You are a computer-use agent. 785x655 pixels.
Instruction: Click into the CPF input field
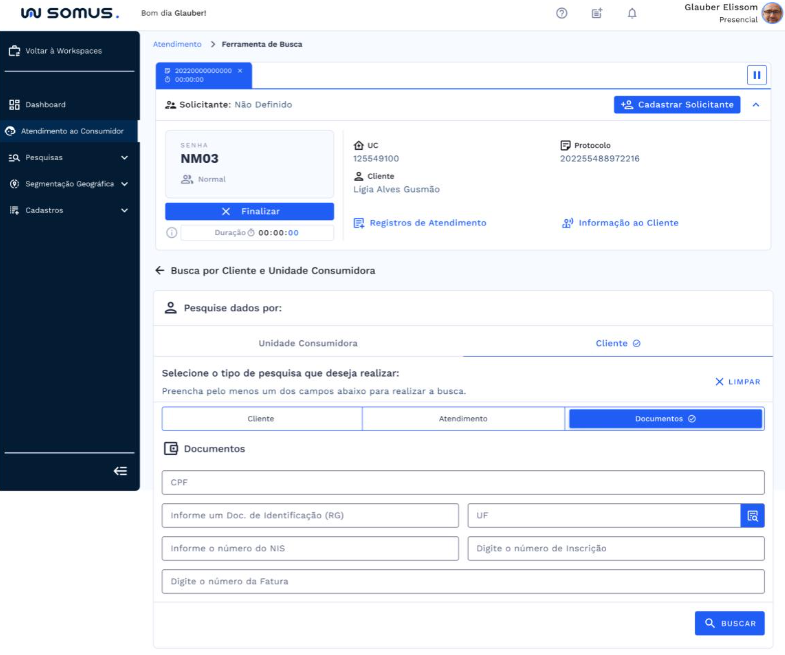tap(462, 482)
